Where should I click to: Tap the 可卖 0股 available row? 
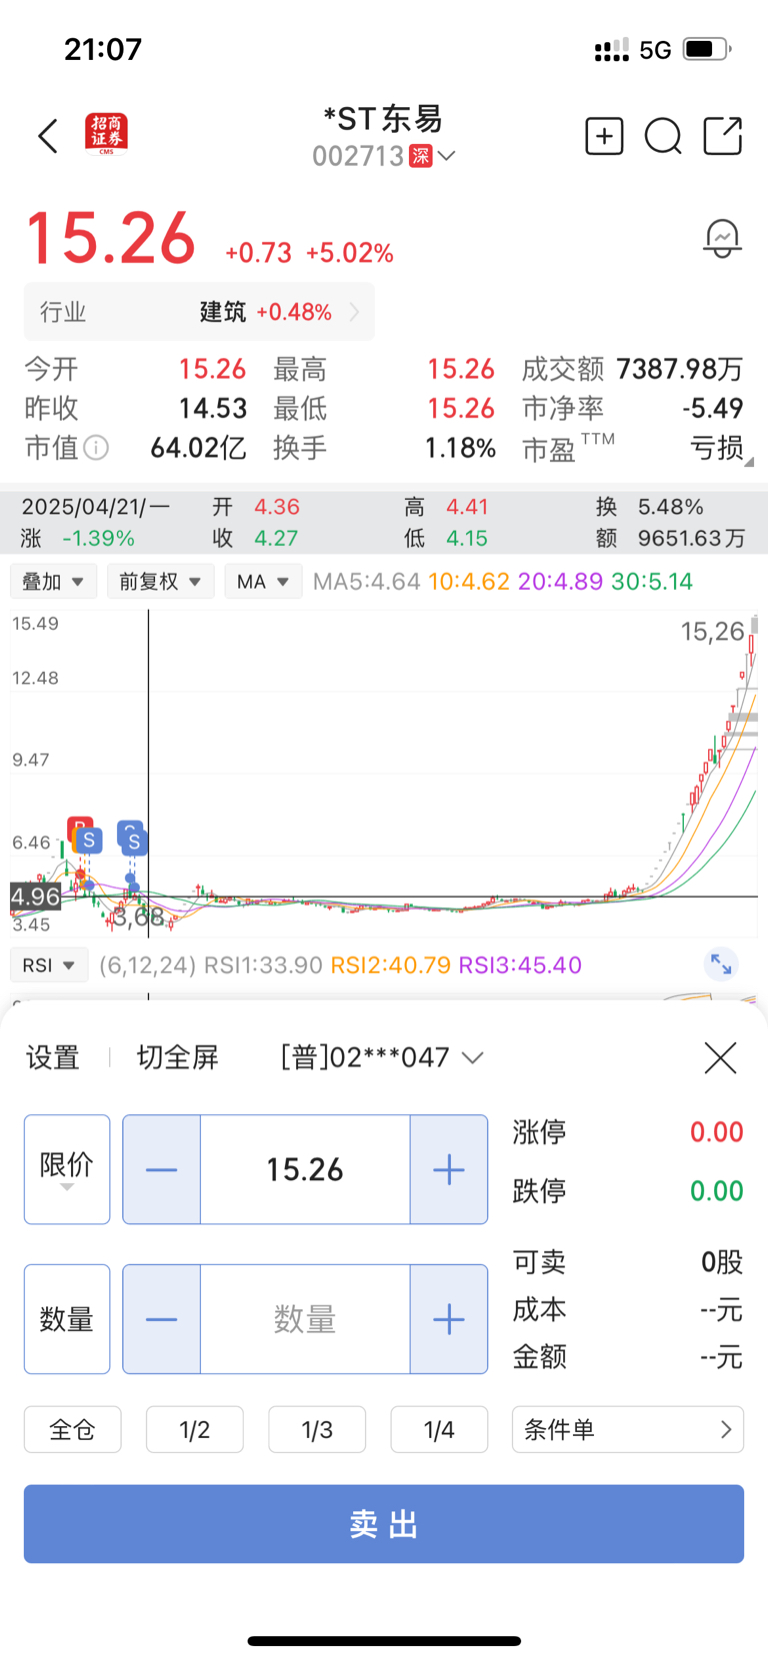[628, 1262]
